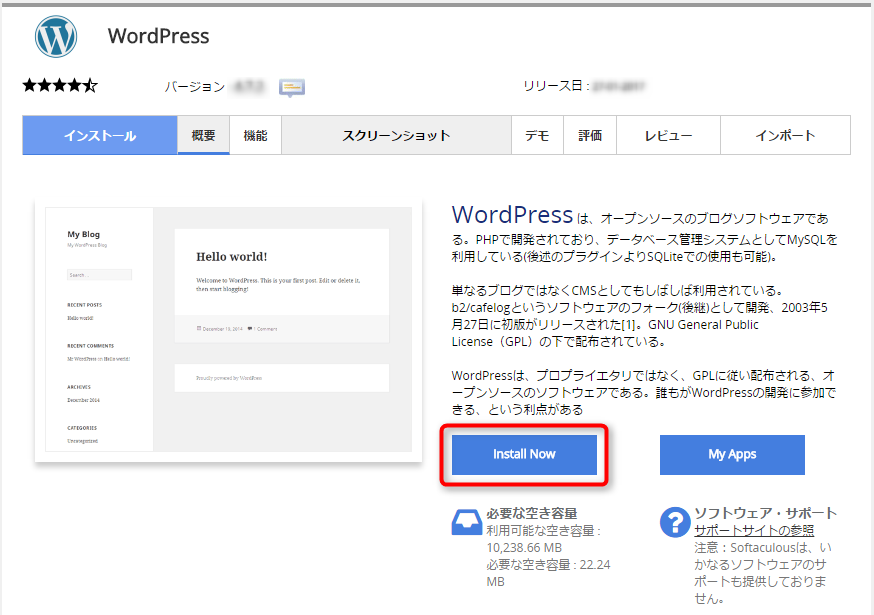Open the インポート tab

tap(785, 135)
